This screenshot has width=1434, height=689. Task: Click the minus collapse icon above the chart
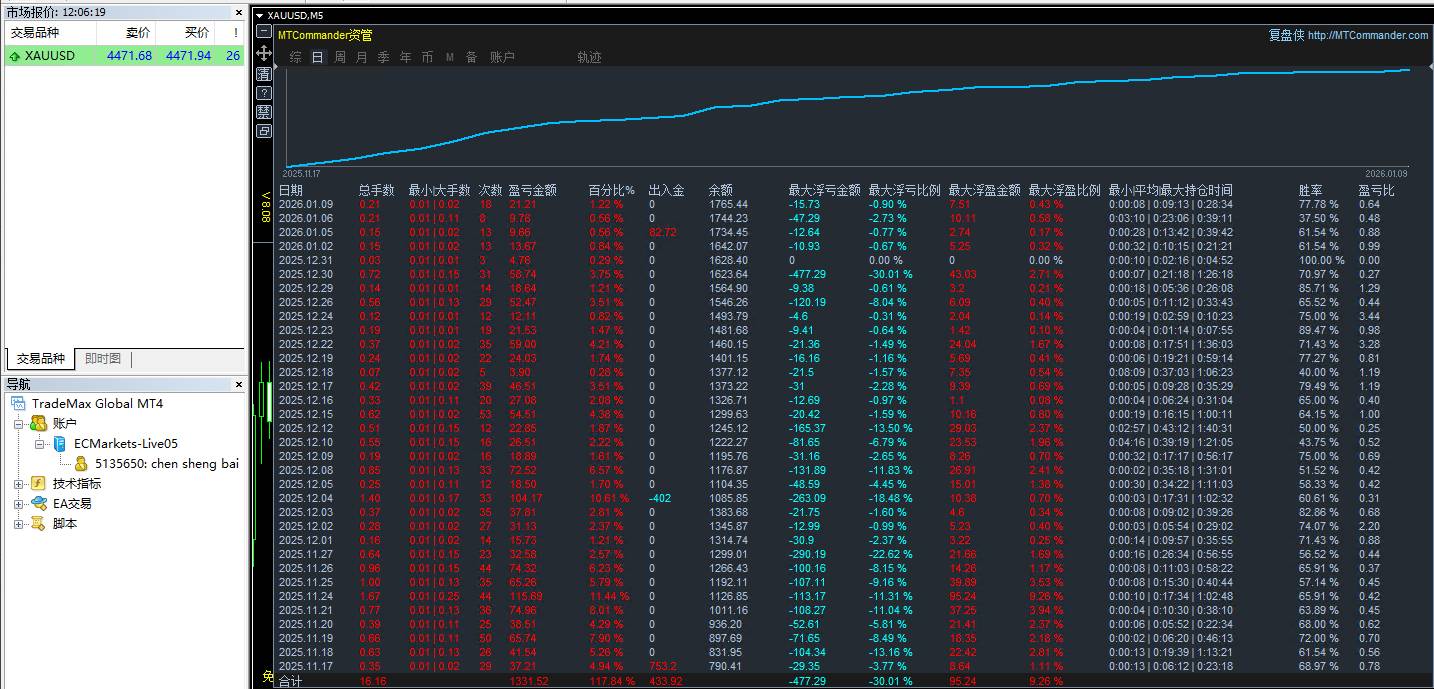(264, 33)
